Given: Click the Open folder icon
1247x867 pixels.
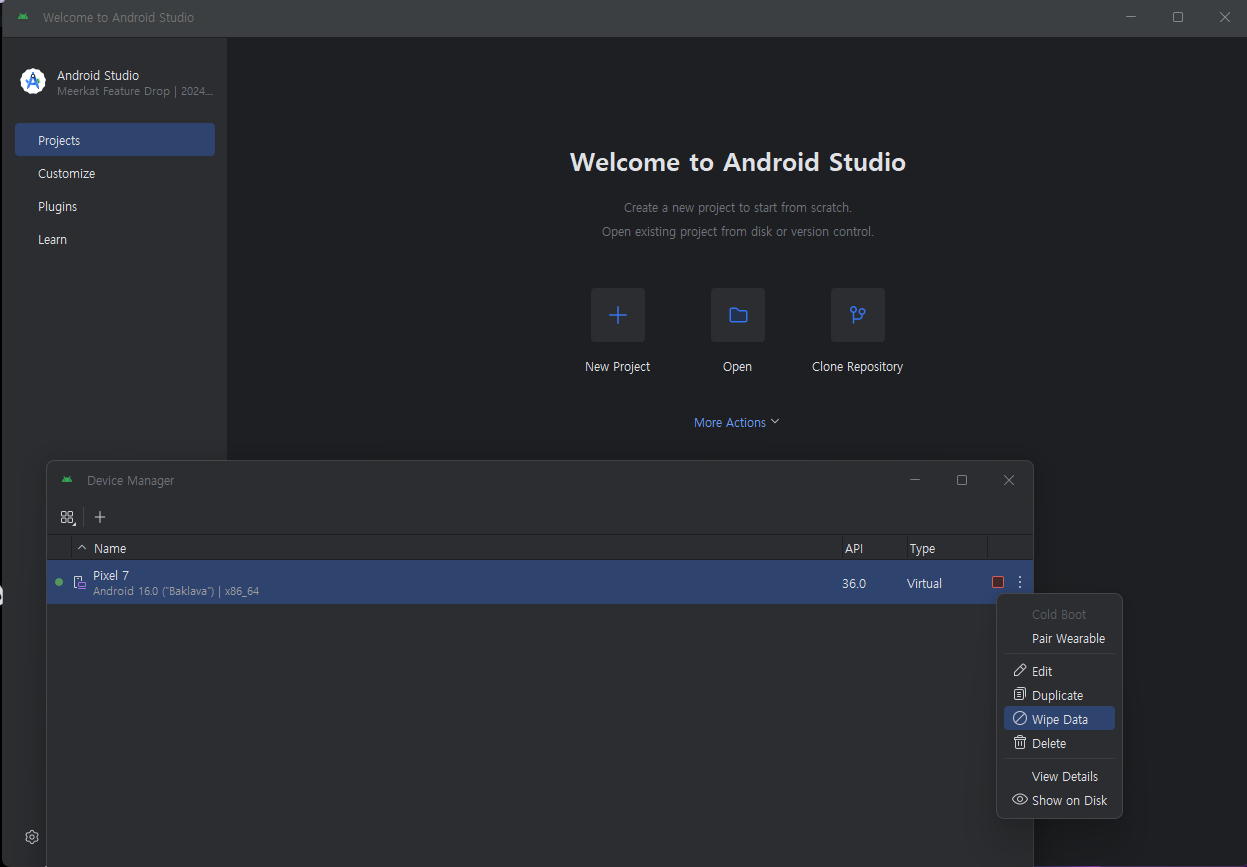Looking at the screenshot, I should tap(738, 315).
